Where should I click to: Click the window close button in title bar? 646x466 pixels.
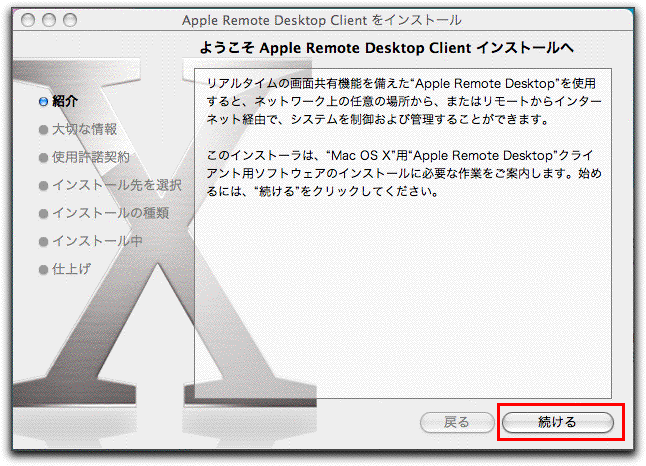[x=28, y=20]
